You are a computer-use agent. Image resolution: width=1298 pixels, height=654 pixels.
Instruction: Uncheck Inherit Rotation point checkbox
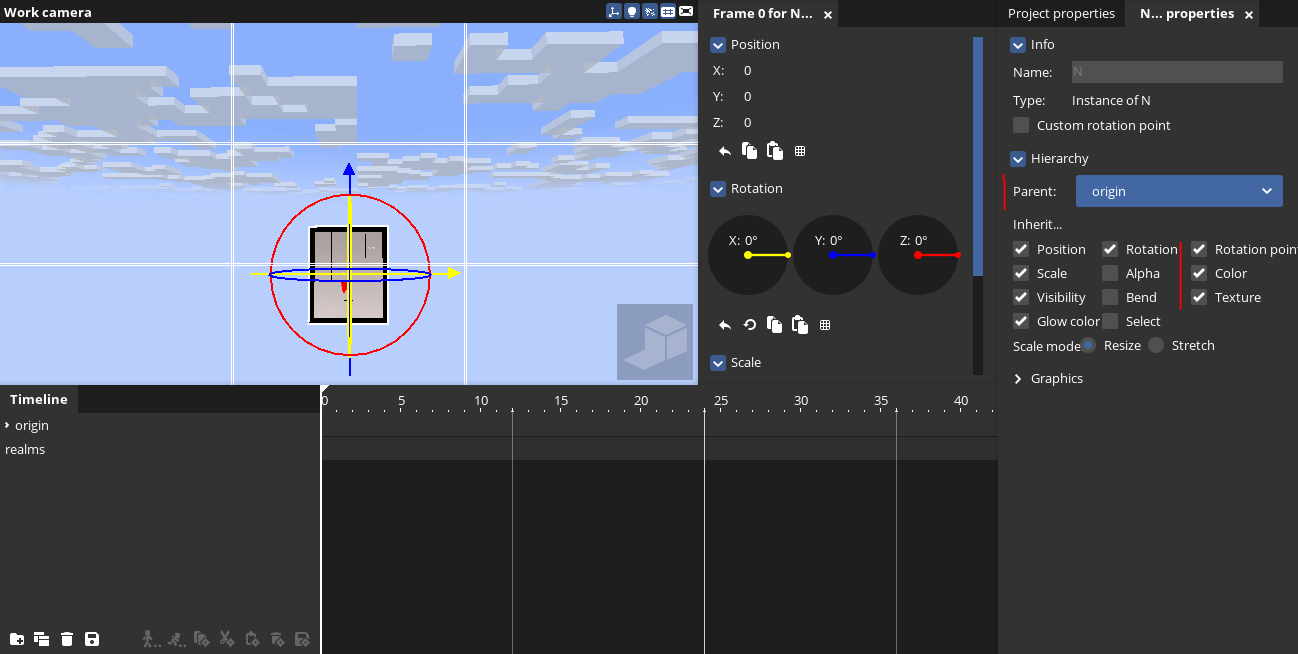click(1199, 249)
